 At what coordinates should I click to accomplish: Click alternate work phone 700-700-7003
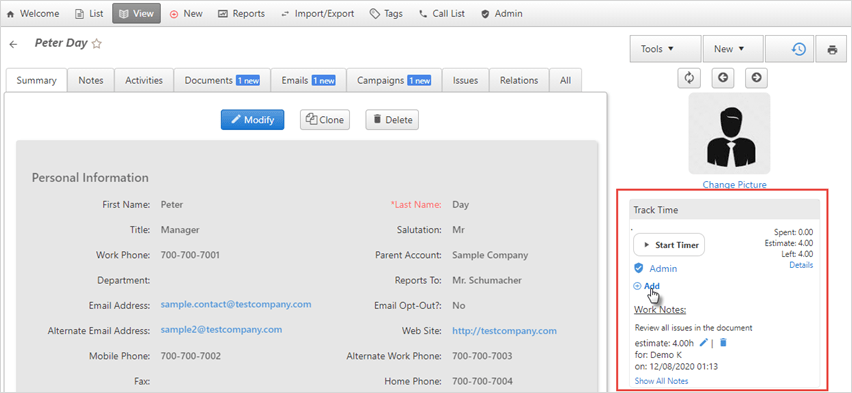click(x=482, y=356)
